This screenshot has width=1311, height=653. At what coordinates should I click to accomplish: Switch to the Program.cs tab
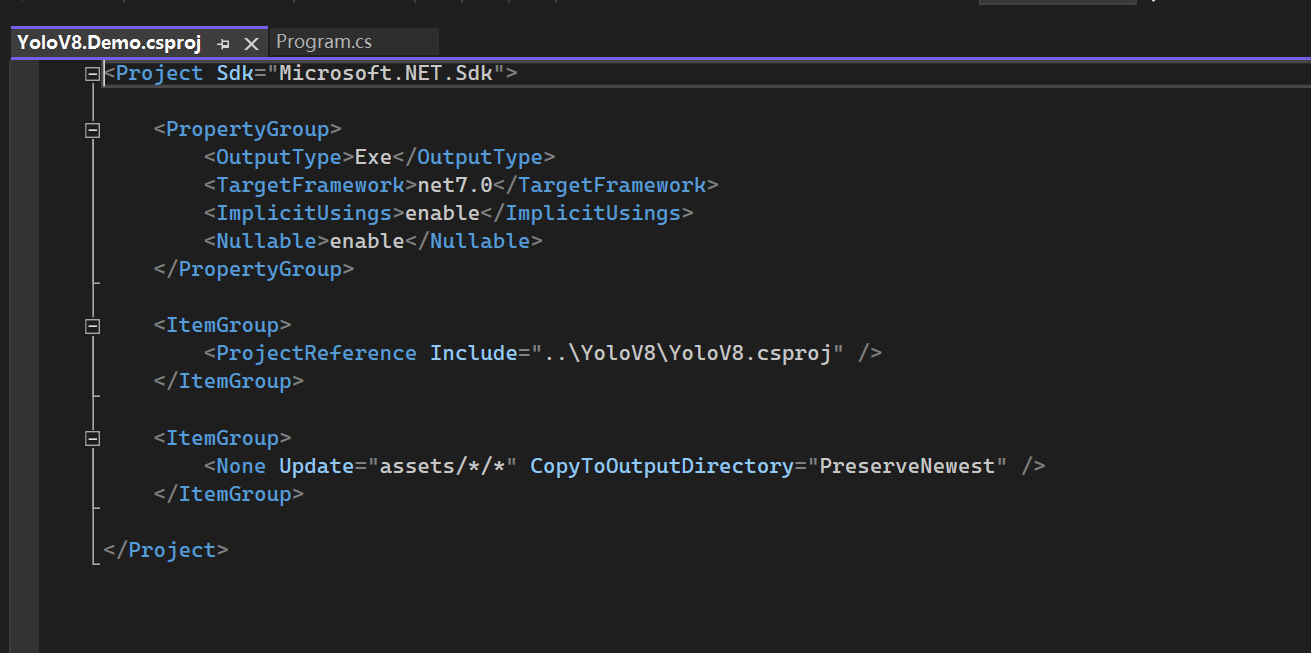[x=324, y=42]
